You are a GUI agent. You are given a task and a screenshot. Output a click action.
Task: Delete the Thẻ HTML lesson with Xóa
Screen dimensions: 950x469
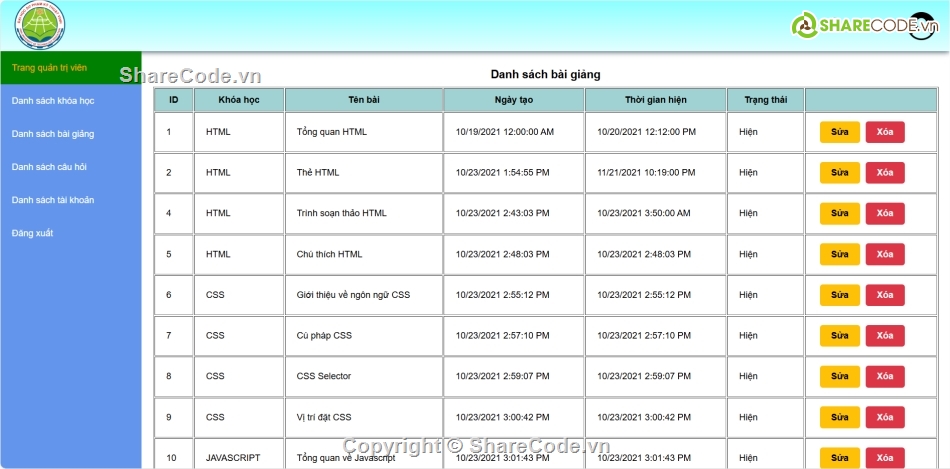tap(885, 173)
